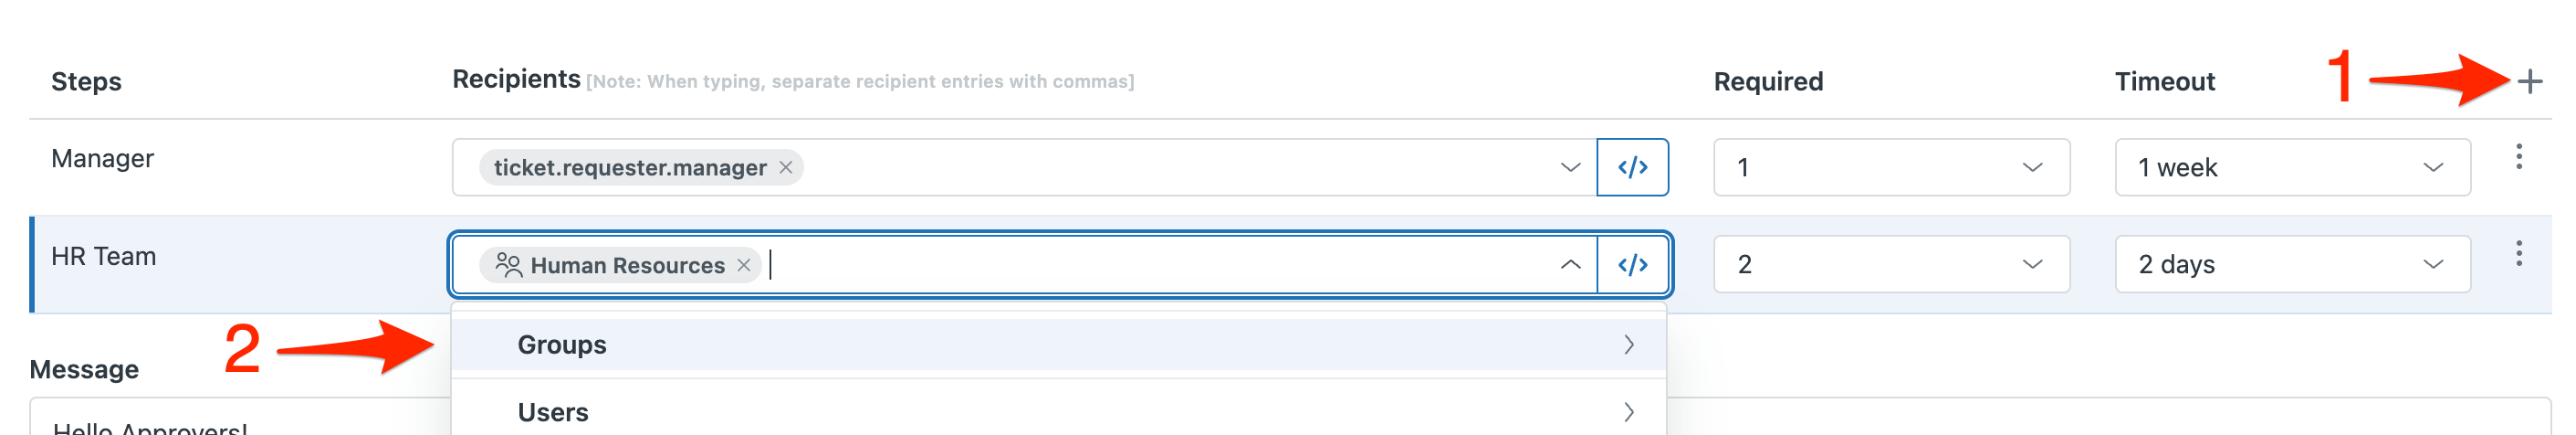
Task: Open HR Team Required count dropdown
Action: [x=1891, y=264]
